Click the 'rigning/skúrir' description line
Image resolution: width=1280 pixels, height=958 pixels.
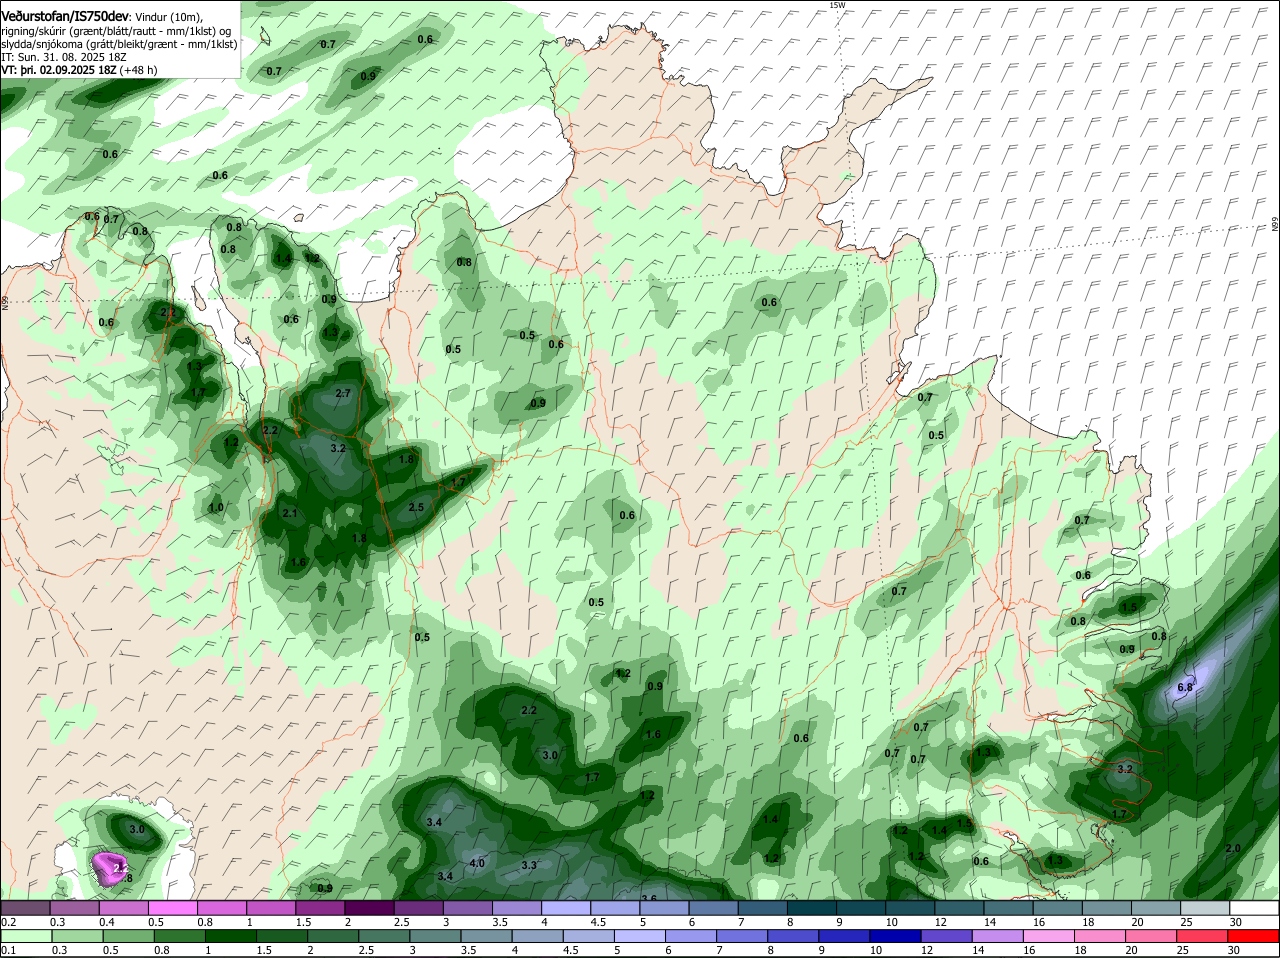116,31
